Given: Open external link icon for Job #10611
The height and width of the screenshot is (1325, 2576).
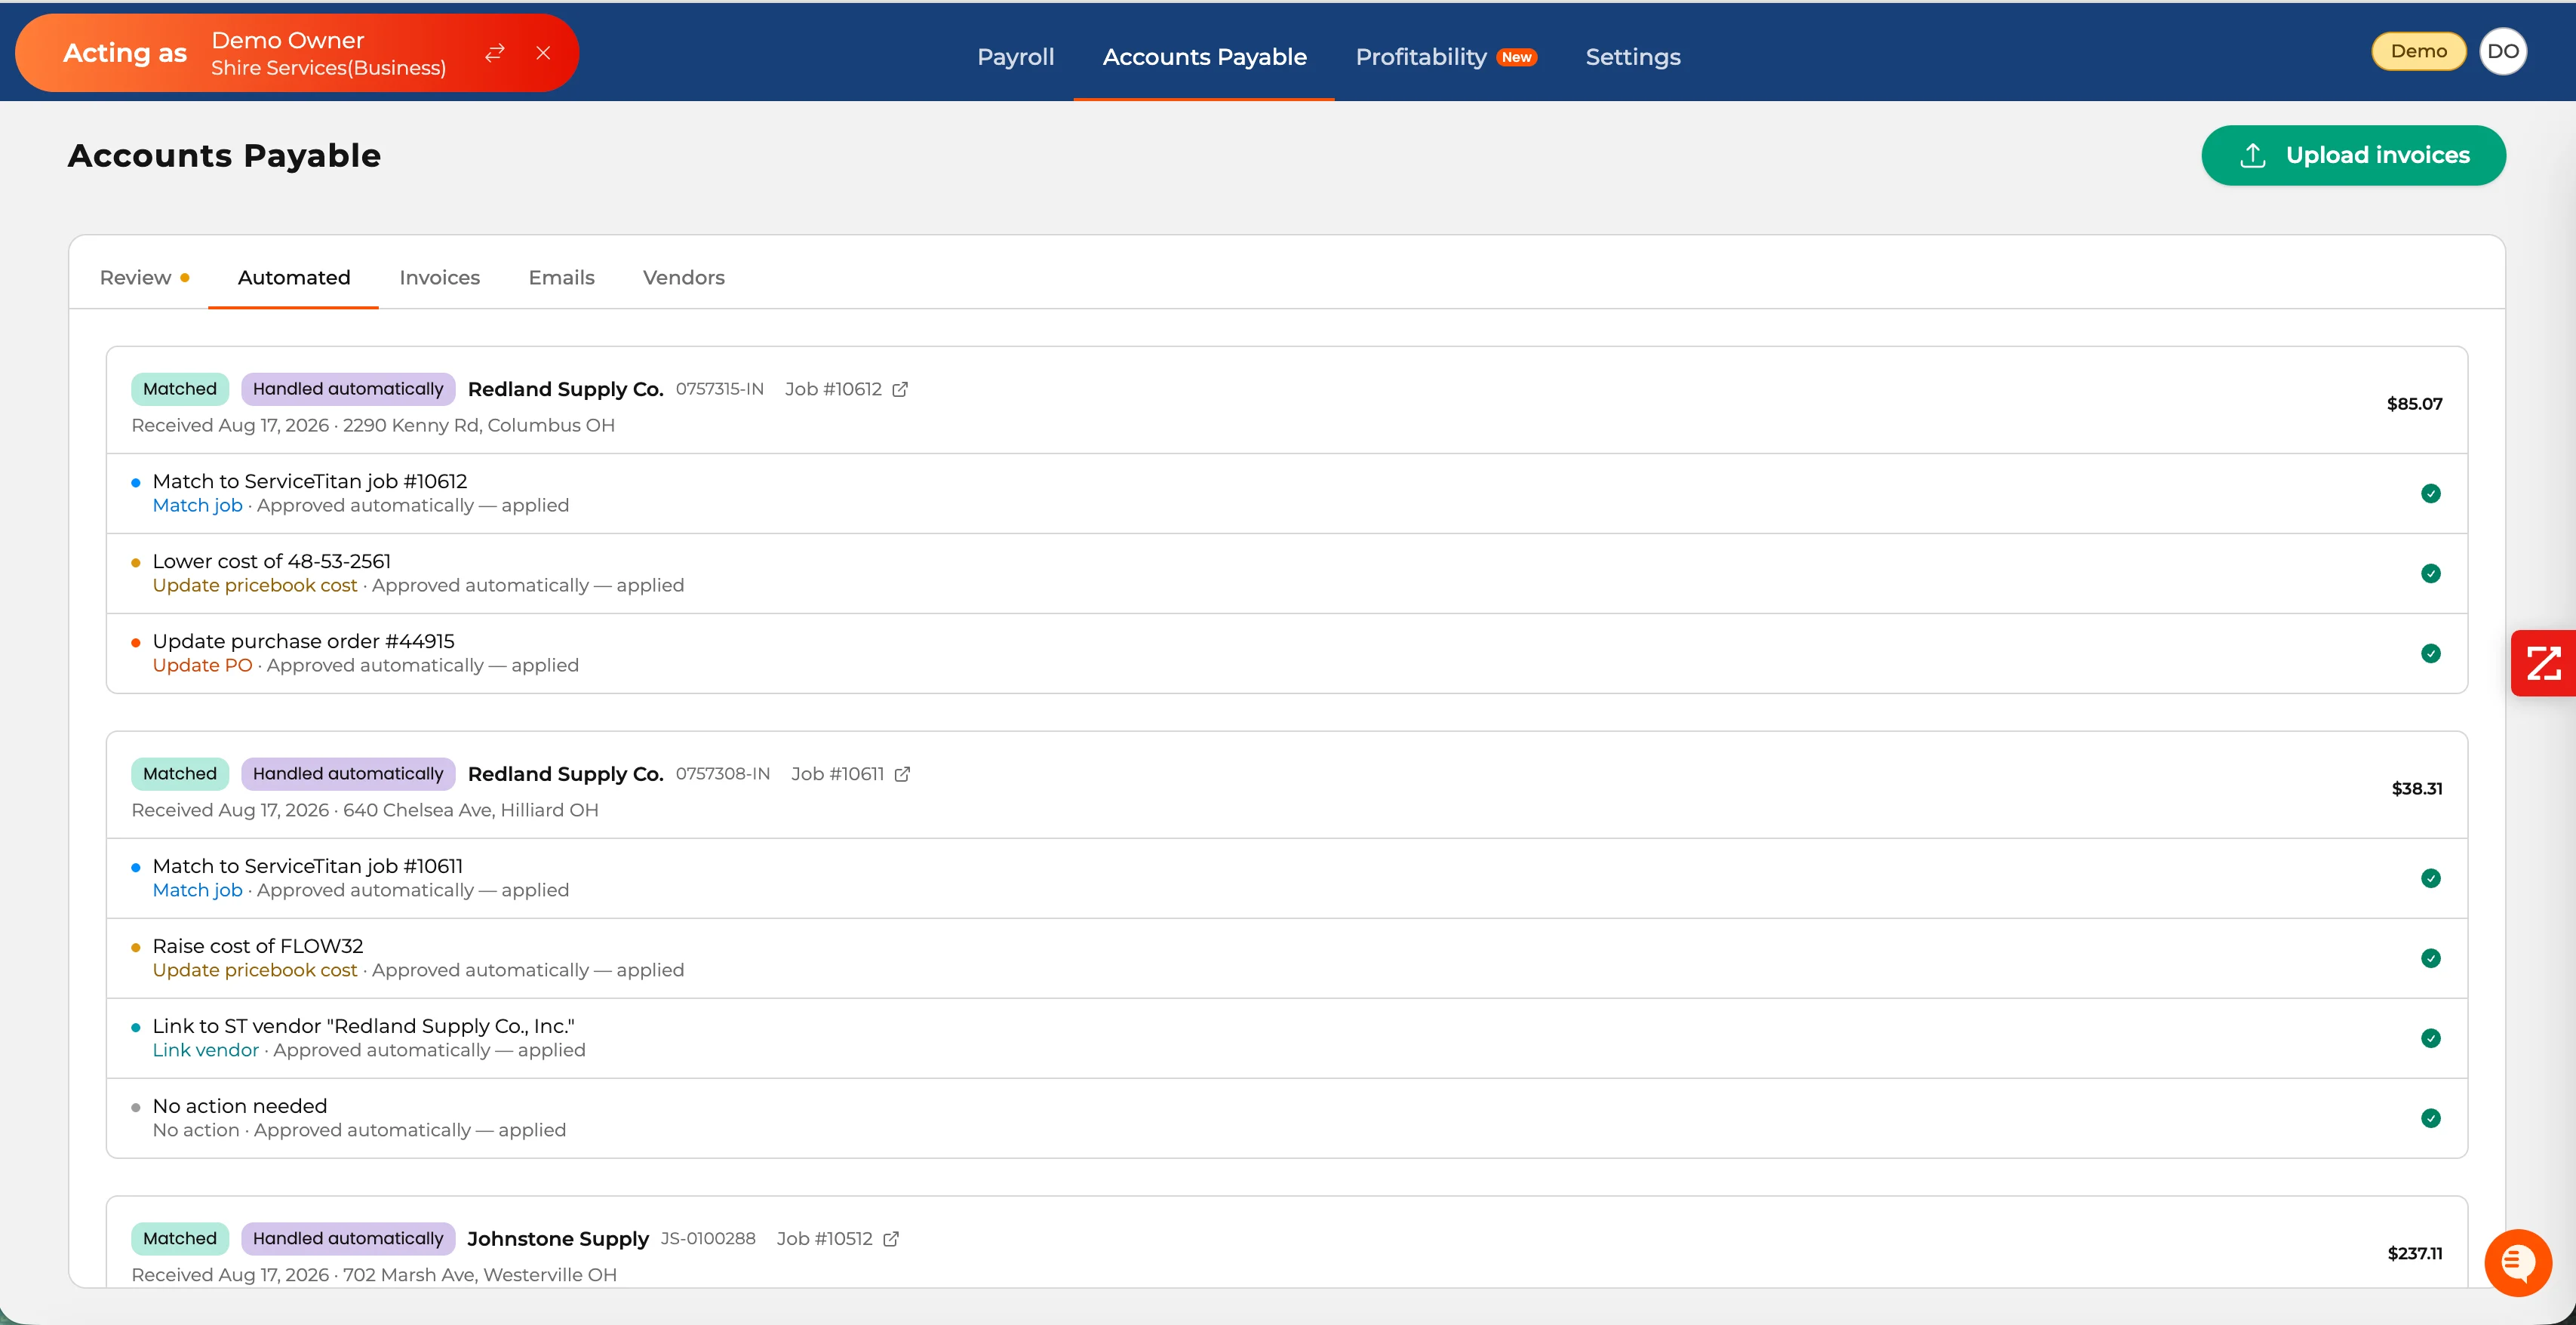Looking at the screenshot, I should (x=902, y=774).
